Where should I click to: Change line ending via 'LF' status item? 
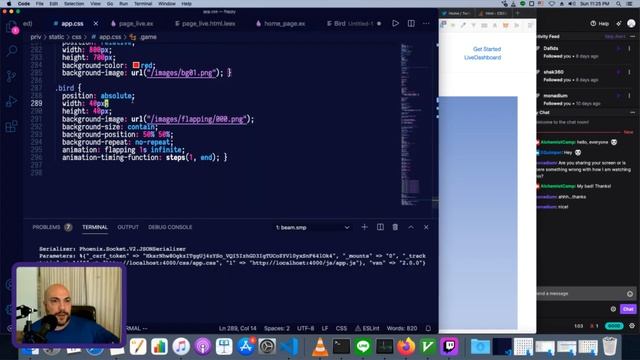[x=325, y=328]
